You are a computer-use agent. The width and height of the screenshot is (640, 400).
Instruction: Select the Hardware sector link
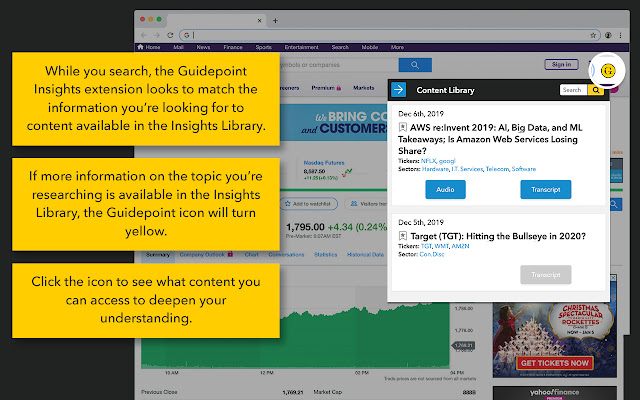(435, 169)
